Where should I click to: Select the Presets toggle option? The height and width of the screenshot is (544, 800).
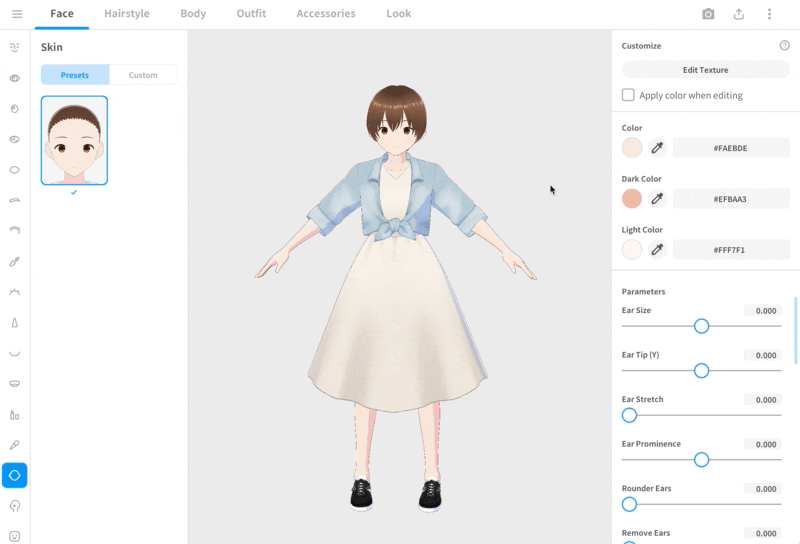point(75,75)
